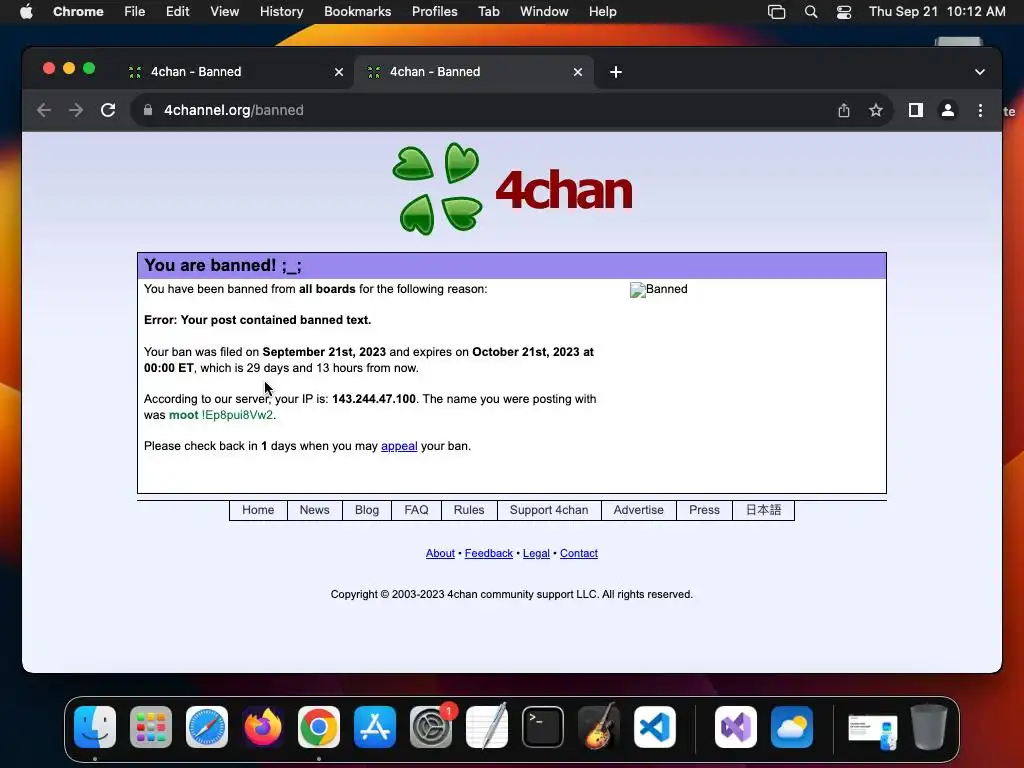Screen dimensions: 1024x768
Task: Open Launchpad from the Dock
Action: [x=151, y=727]
